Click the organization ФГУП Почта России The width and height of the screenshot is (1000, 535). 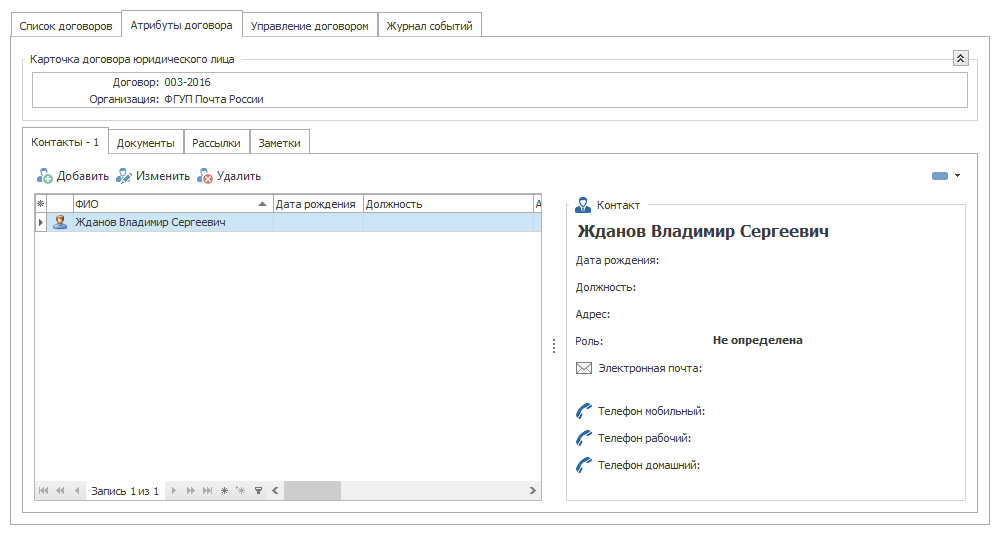click(x=214, y=99)
